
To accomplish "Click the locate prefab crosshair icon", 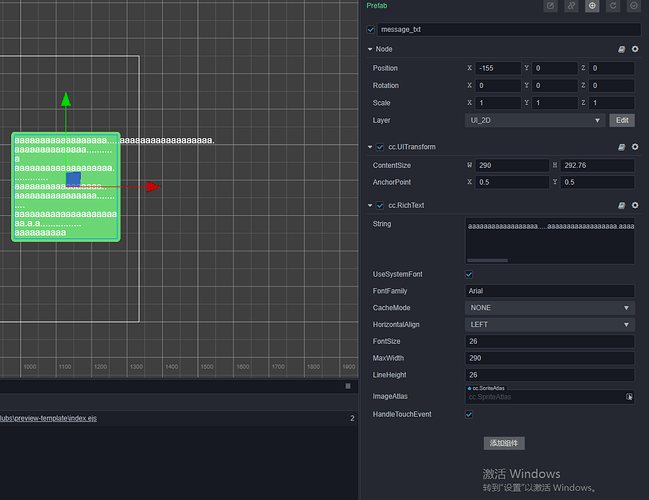I will click(592, 6).
